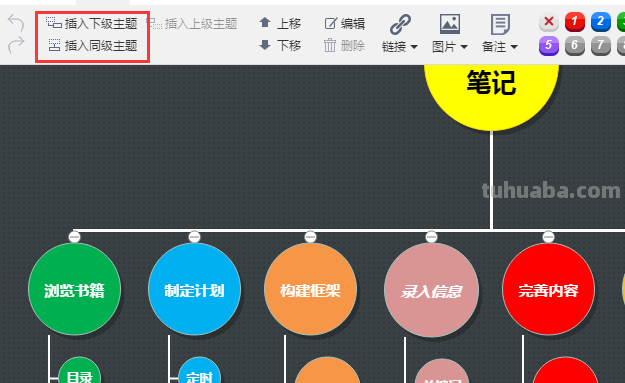Collapse the 构建框架 branch

[x=311, y=237]
